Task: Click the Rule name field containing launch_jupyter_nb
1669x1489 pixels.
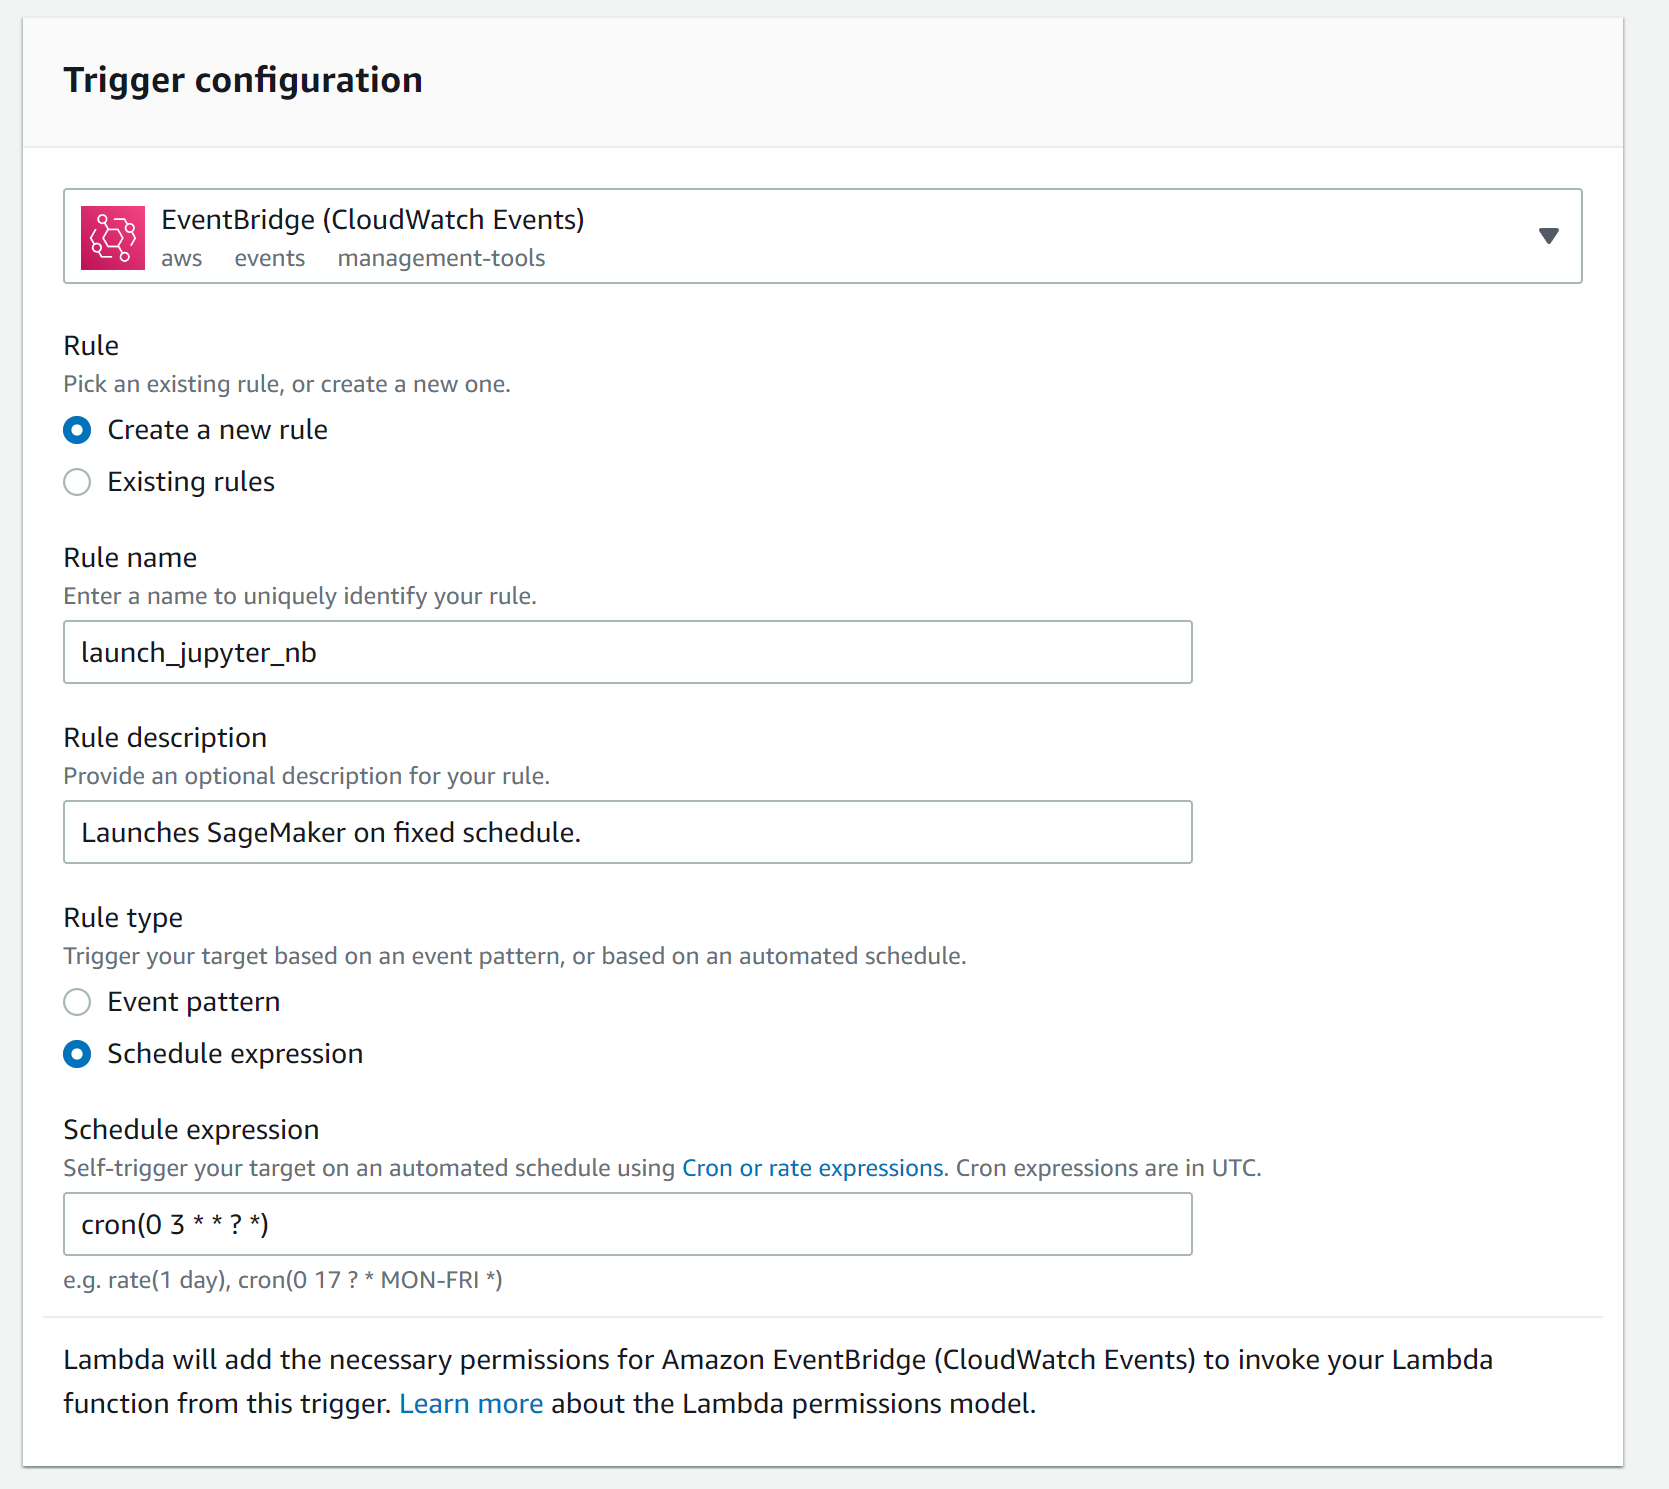Action: (627, 652)
